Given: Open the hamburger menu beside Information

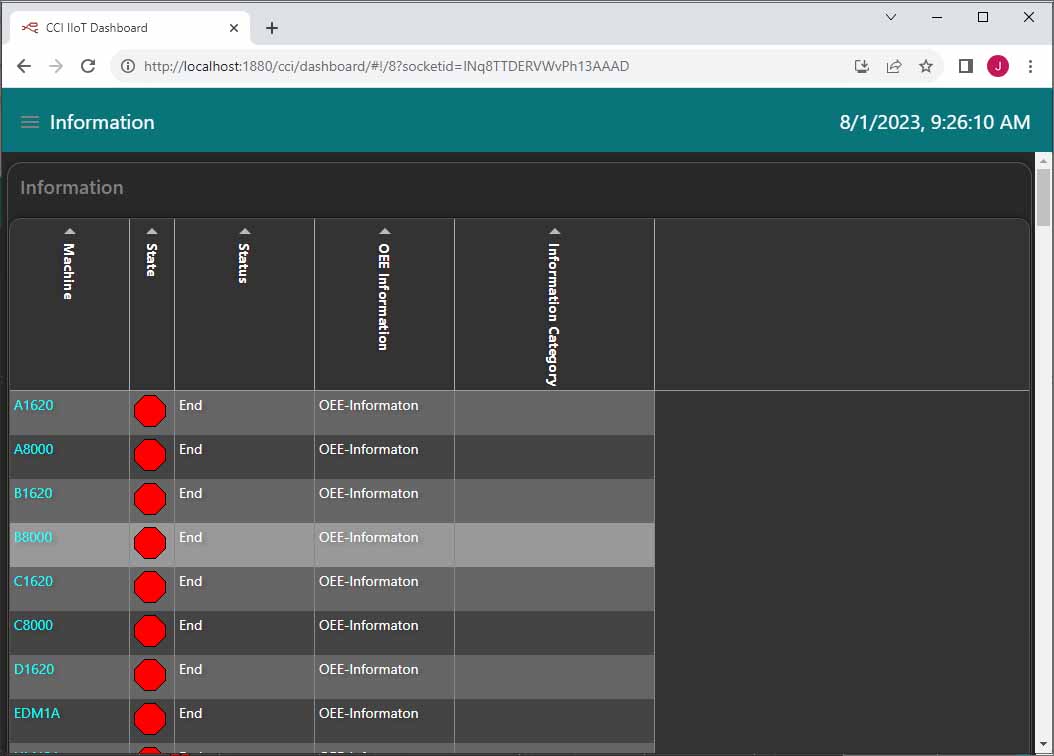Looking at the screenshot, I should point(30,122).
